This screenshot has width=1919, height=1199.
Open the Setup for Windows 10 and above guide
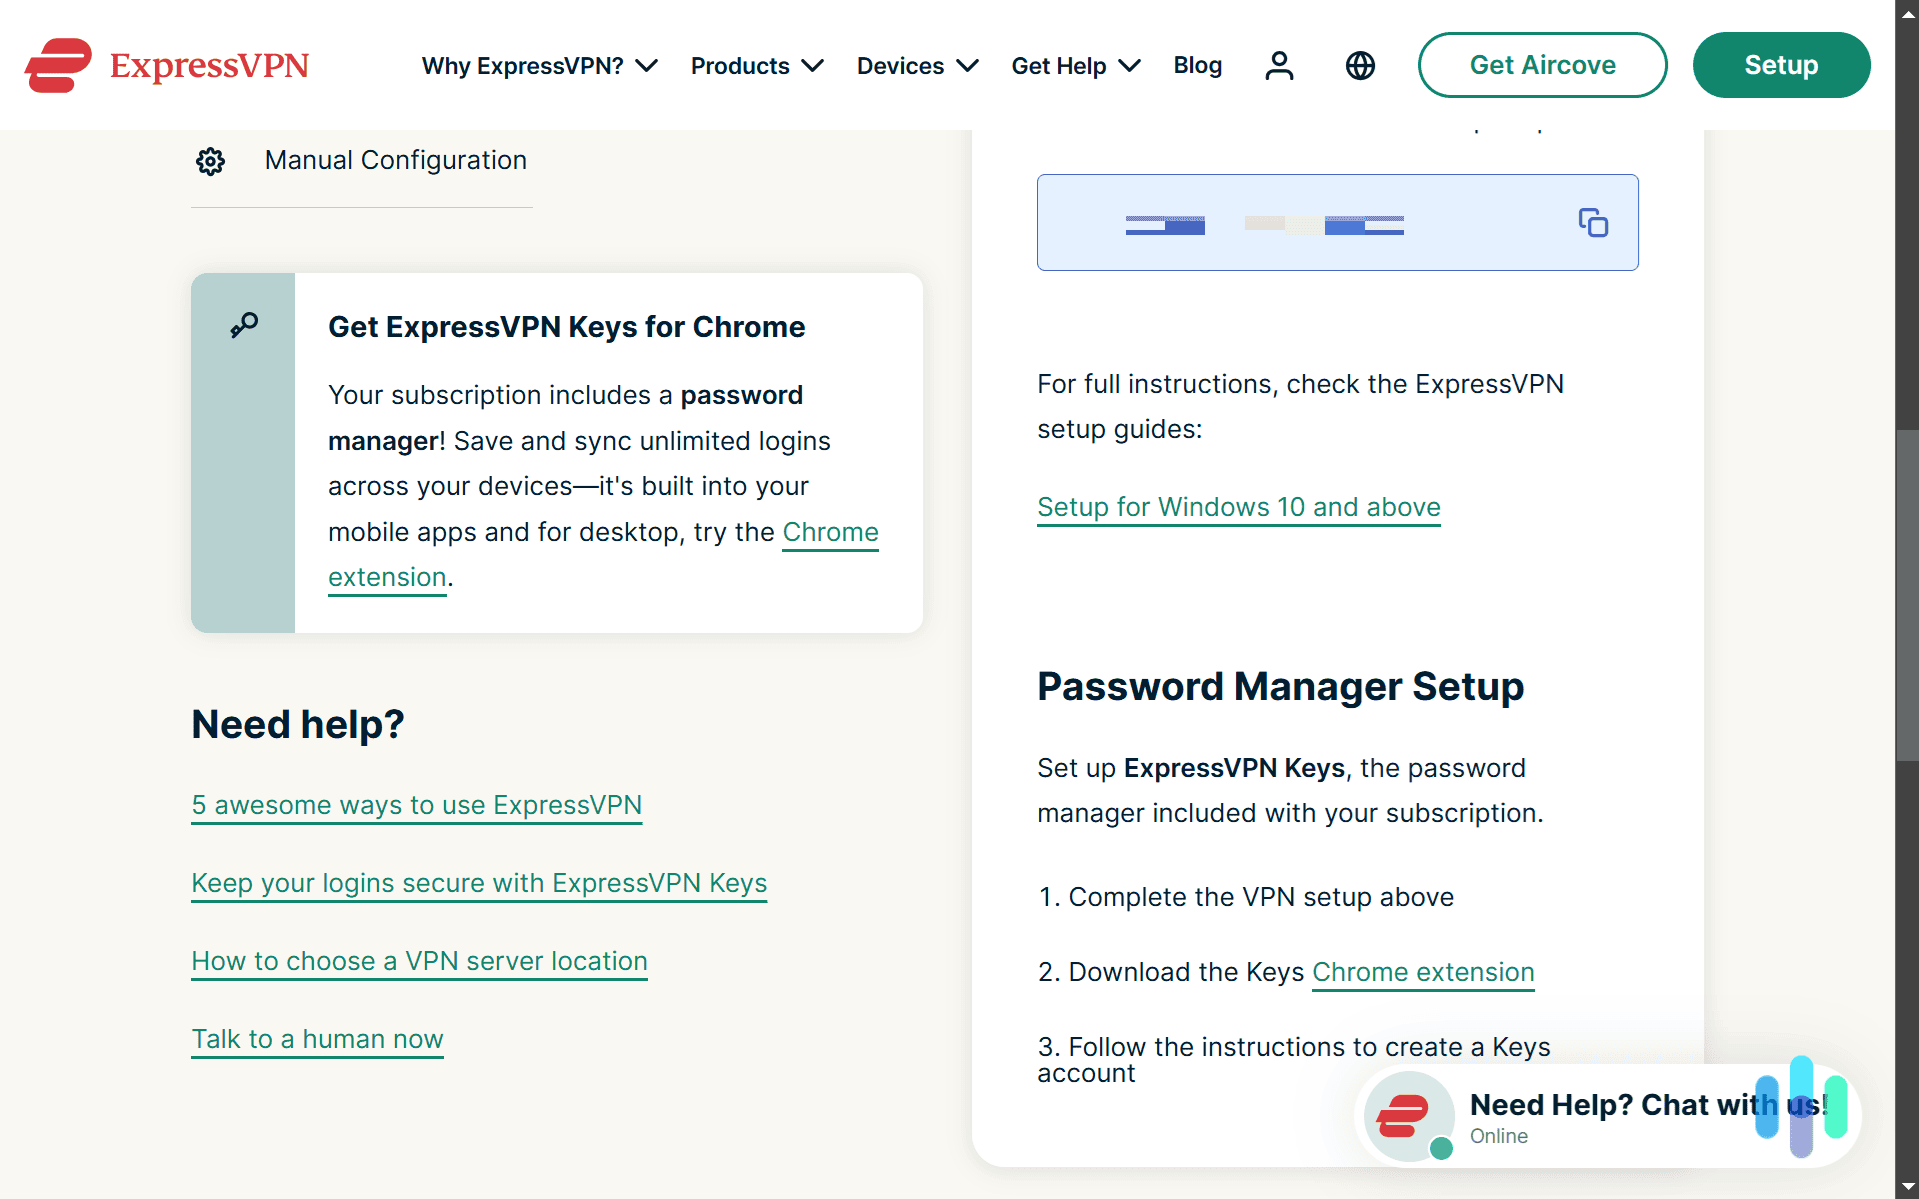[x=1238, y=507]
